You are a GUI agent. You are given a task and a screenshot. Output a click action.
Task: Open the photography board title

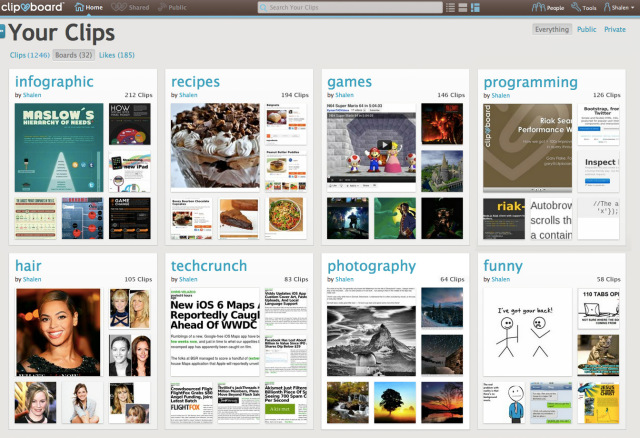[x=372, y=266]
